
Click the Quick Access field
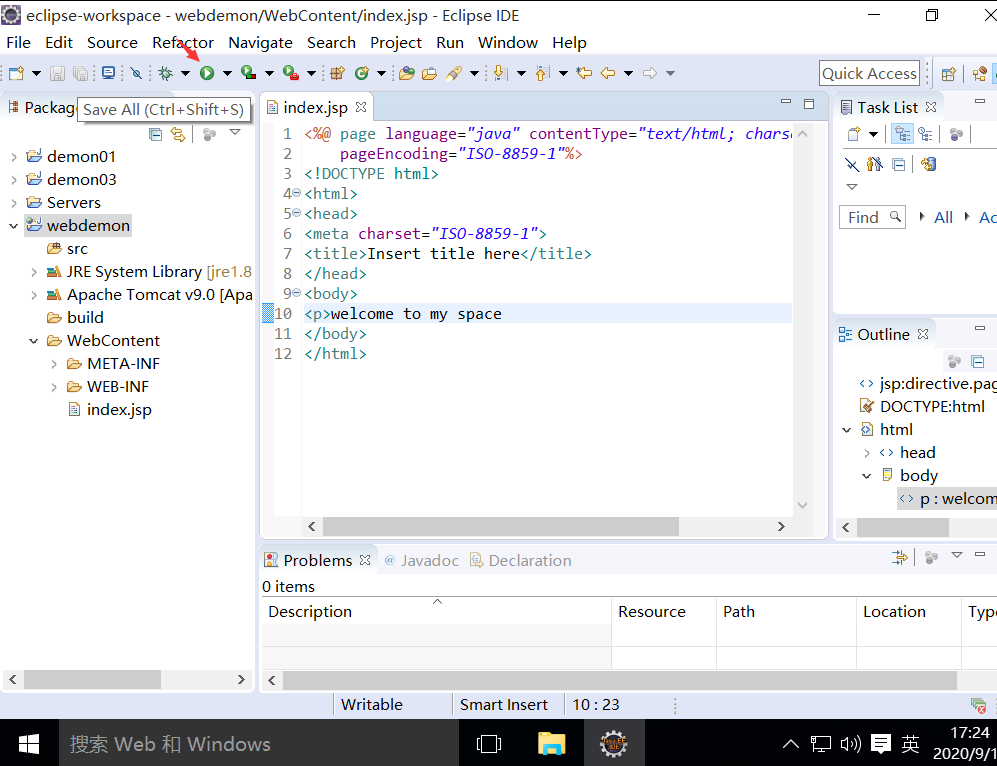coord(869,74)
